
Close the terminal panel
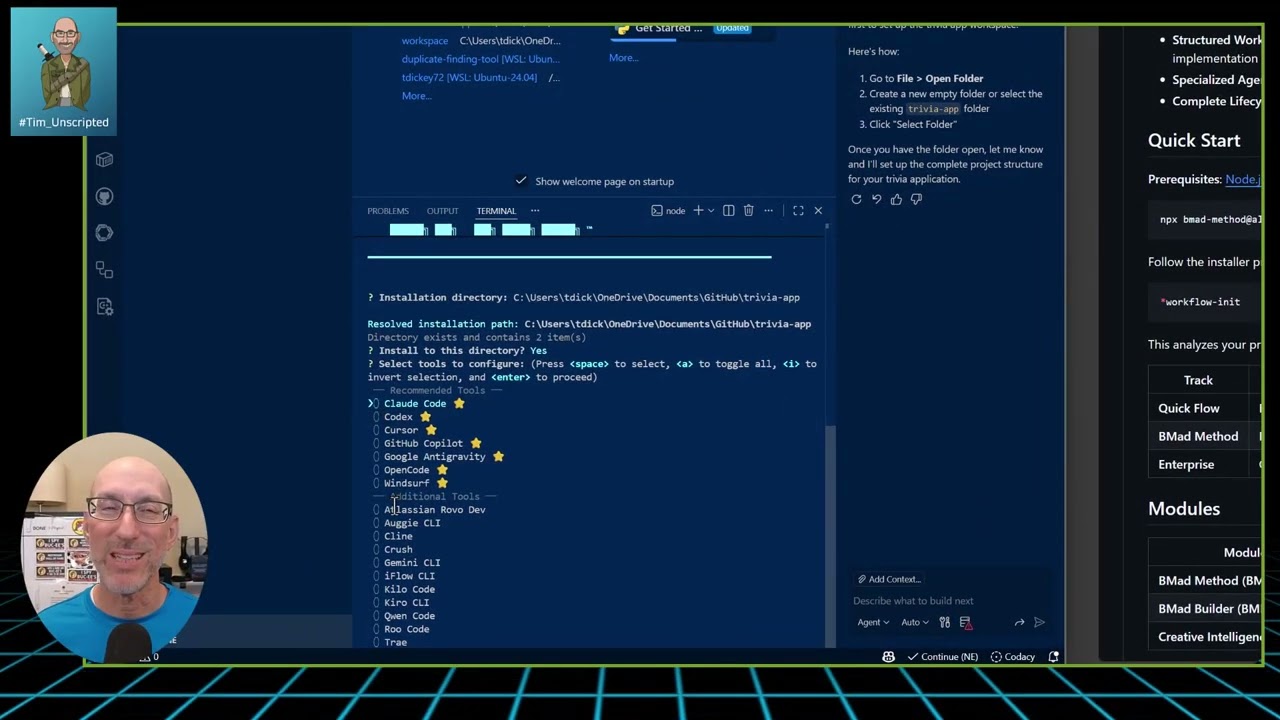click(818, 211)
